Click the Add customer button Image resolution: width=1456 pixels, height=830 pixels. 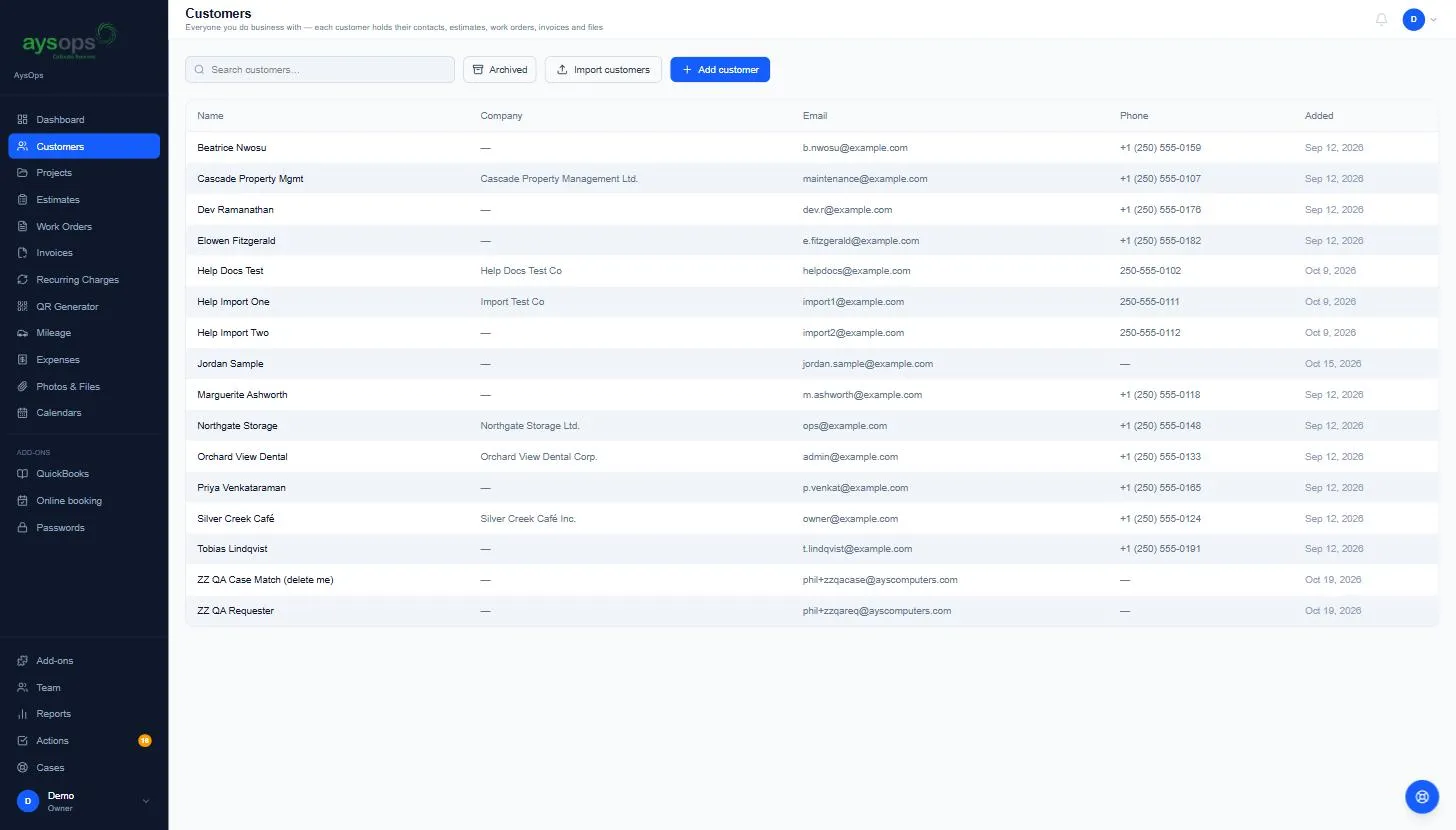coord(720,70)
